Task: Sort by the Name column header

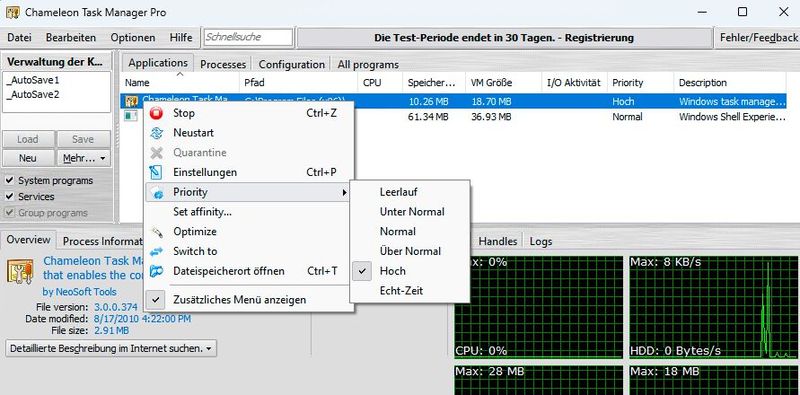Action: point(180,83)
